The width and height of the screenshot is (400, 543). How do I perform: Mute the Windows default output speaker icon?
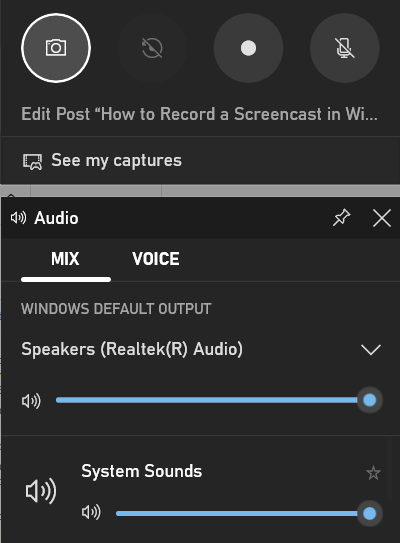tap(31, 401)
